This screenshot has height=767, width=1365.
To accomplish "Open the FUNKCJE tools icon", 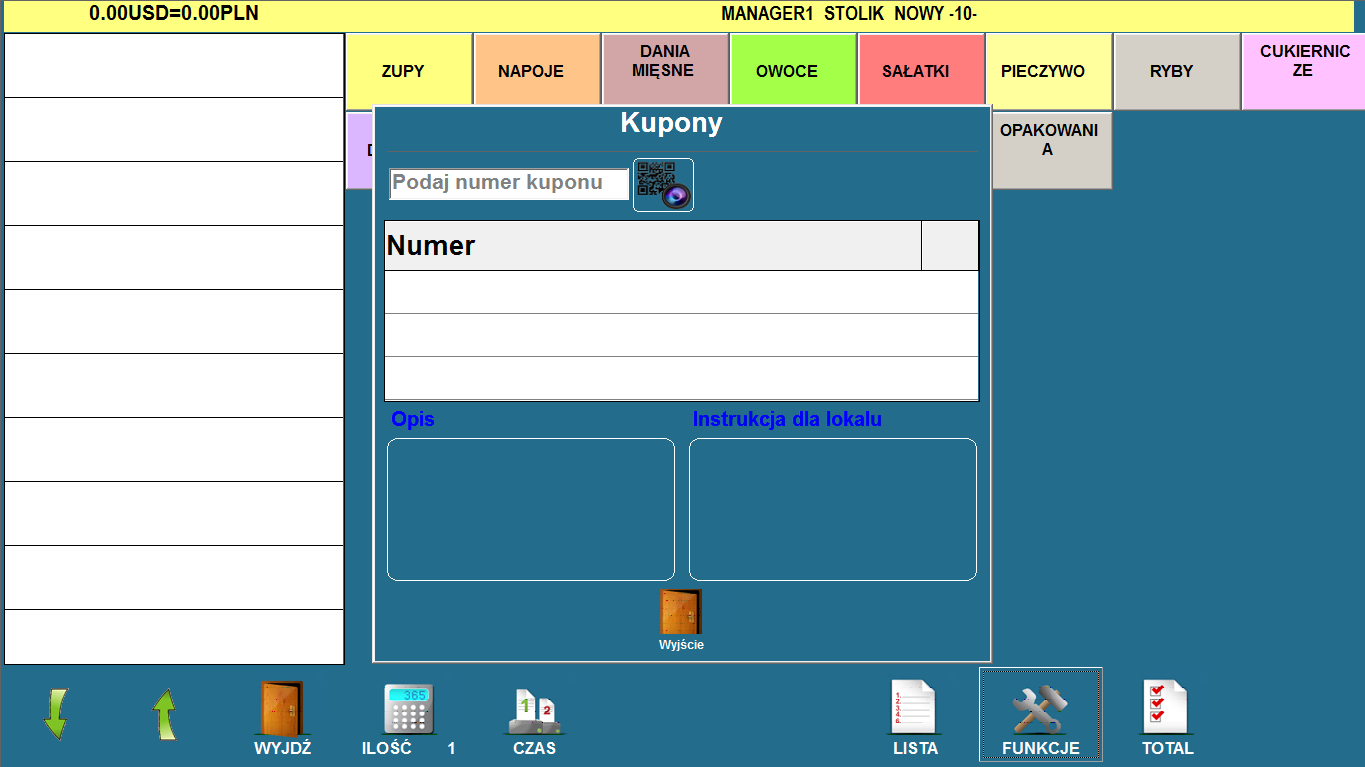I will 1041,710.
